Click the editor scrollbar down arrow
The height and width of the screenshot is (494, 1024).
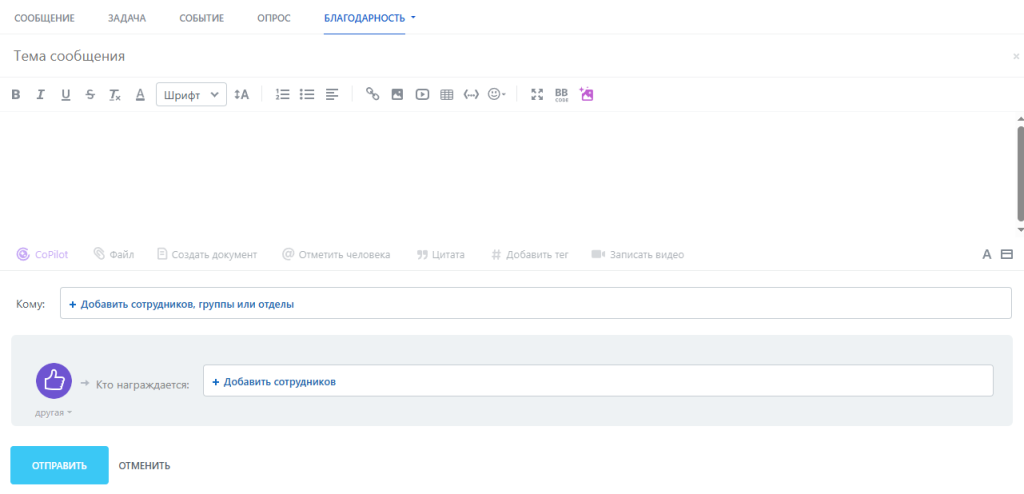[x=1021, y=230]
